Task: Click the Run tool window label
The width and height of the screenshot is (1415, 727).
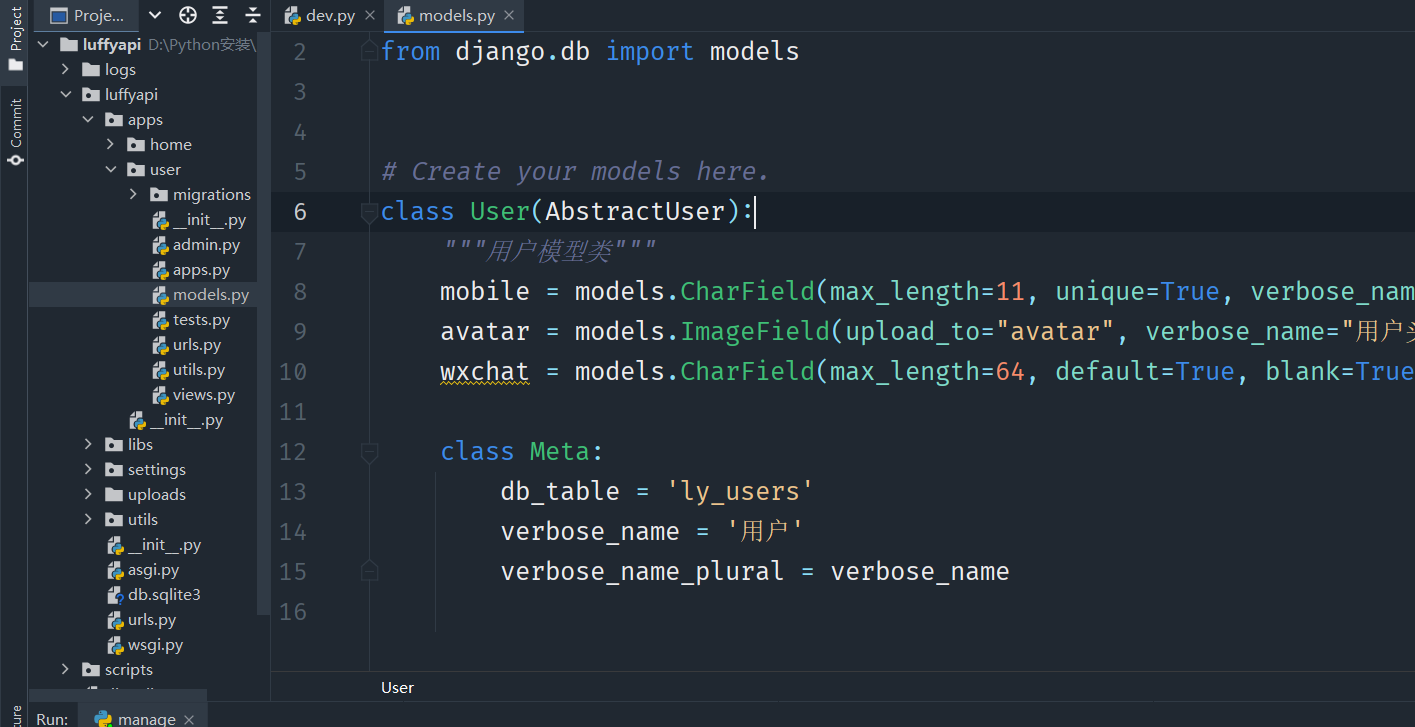Action: click(52, 719)
